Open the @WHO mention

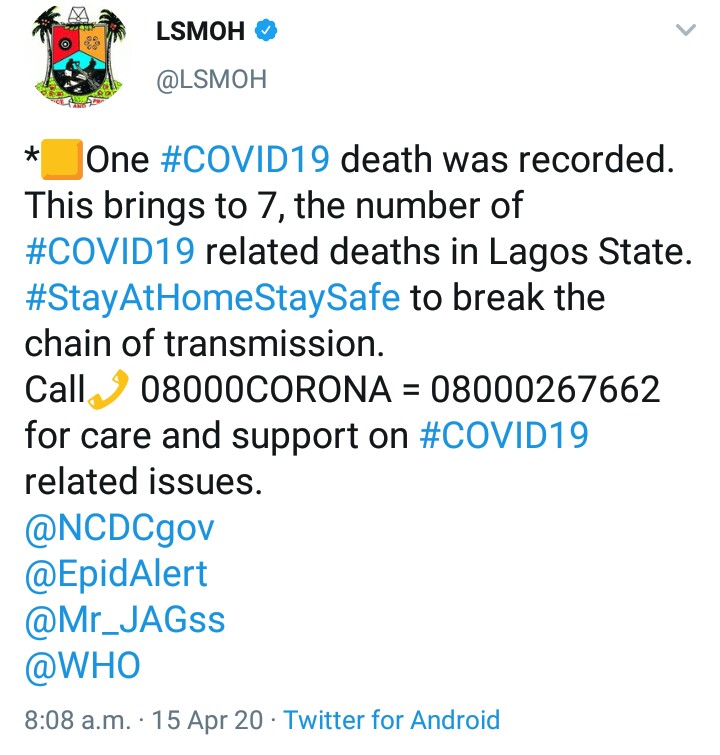(x=82, y=666)
